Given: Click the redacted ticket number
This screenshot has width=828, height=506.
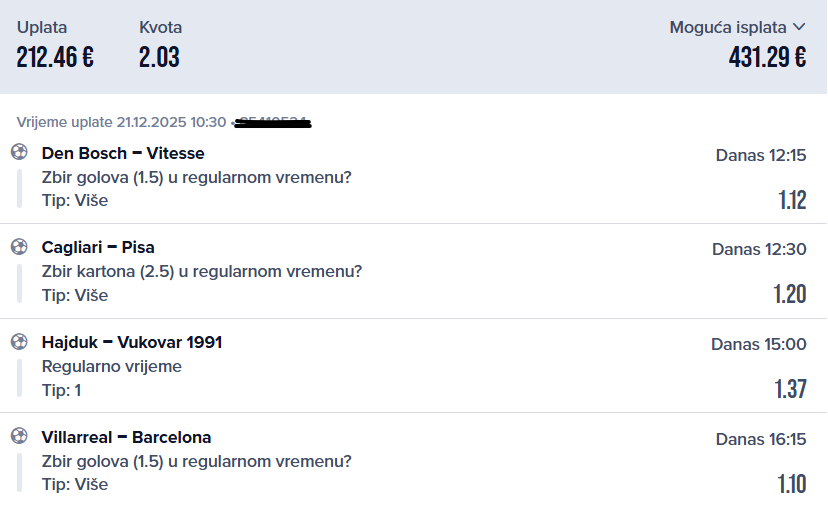Looking at the screenshot, I should 273,123.
